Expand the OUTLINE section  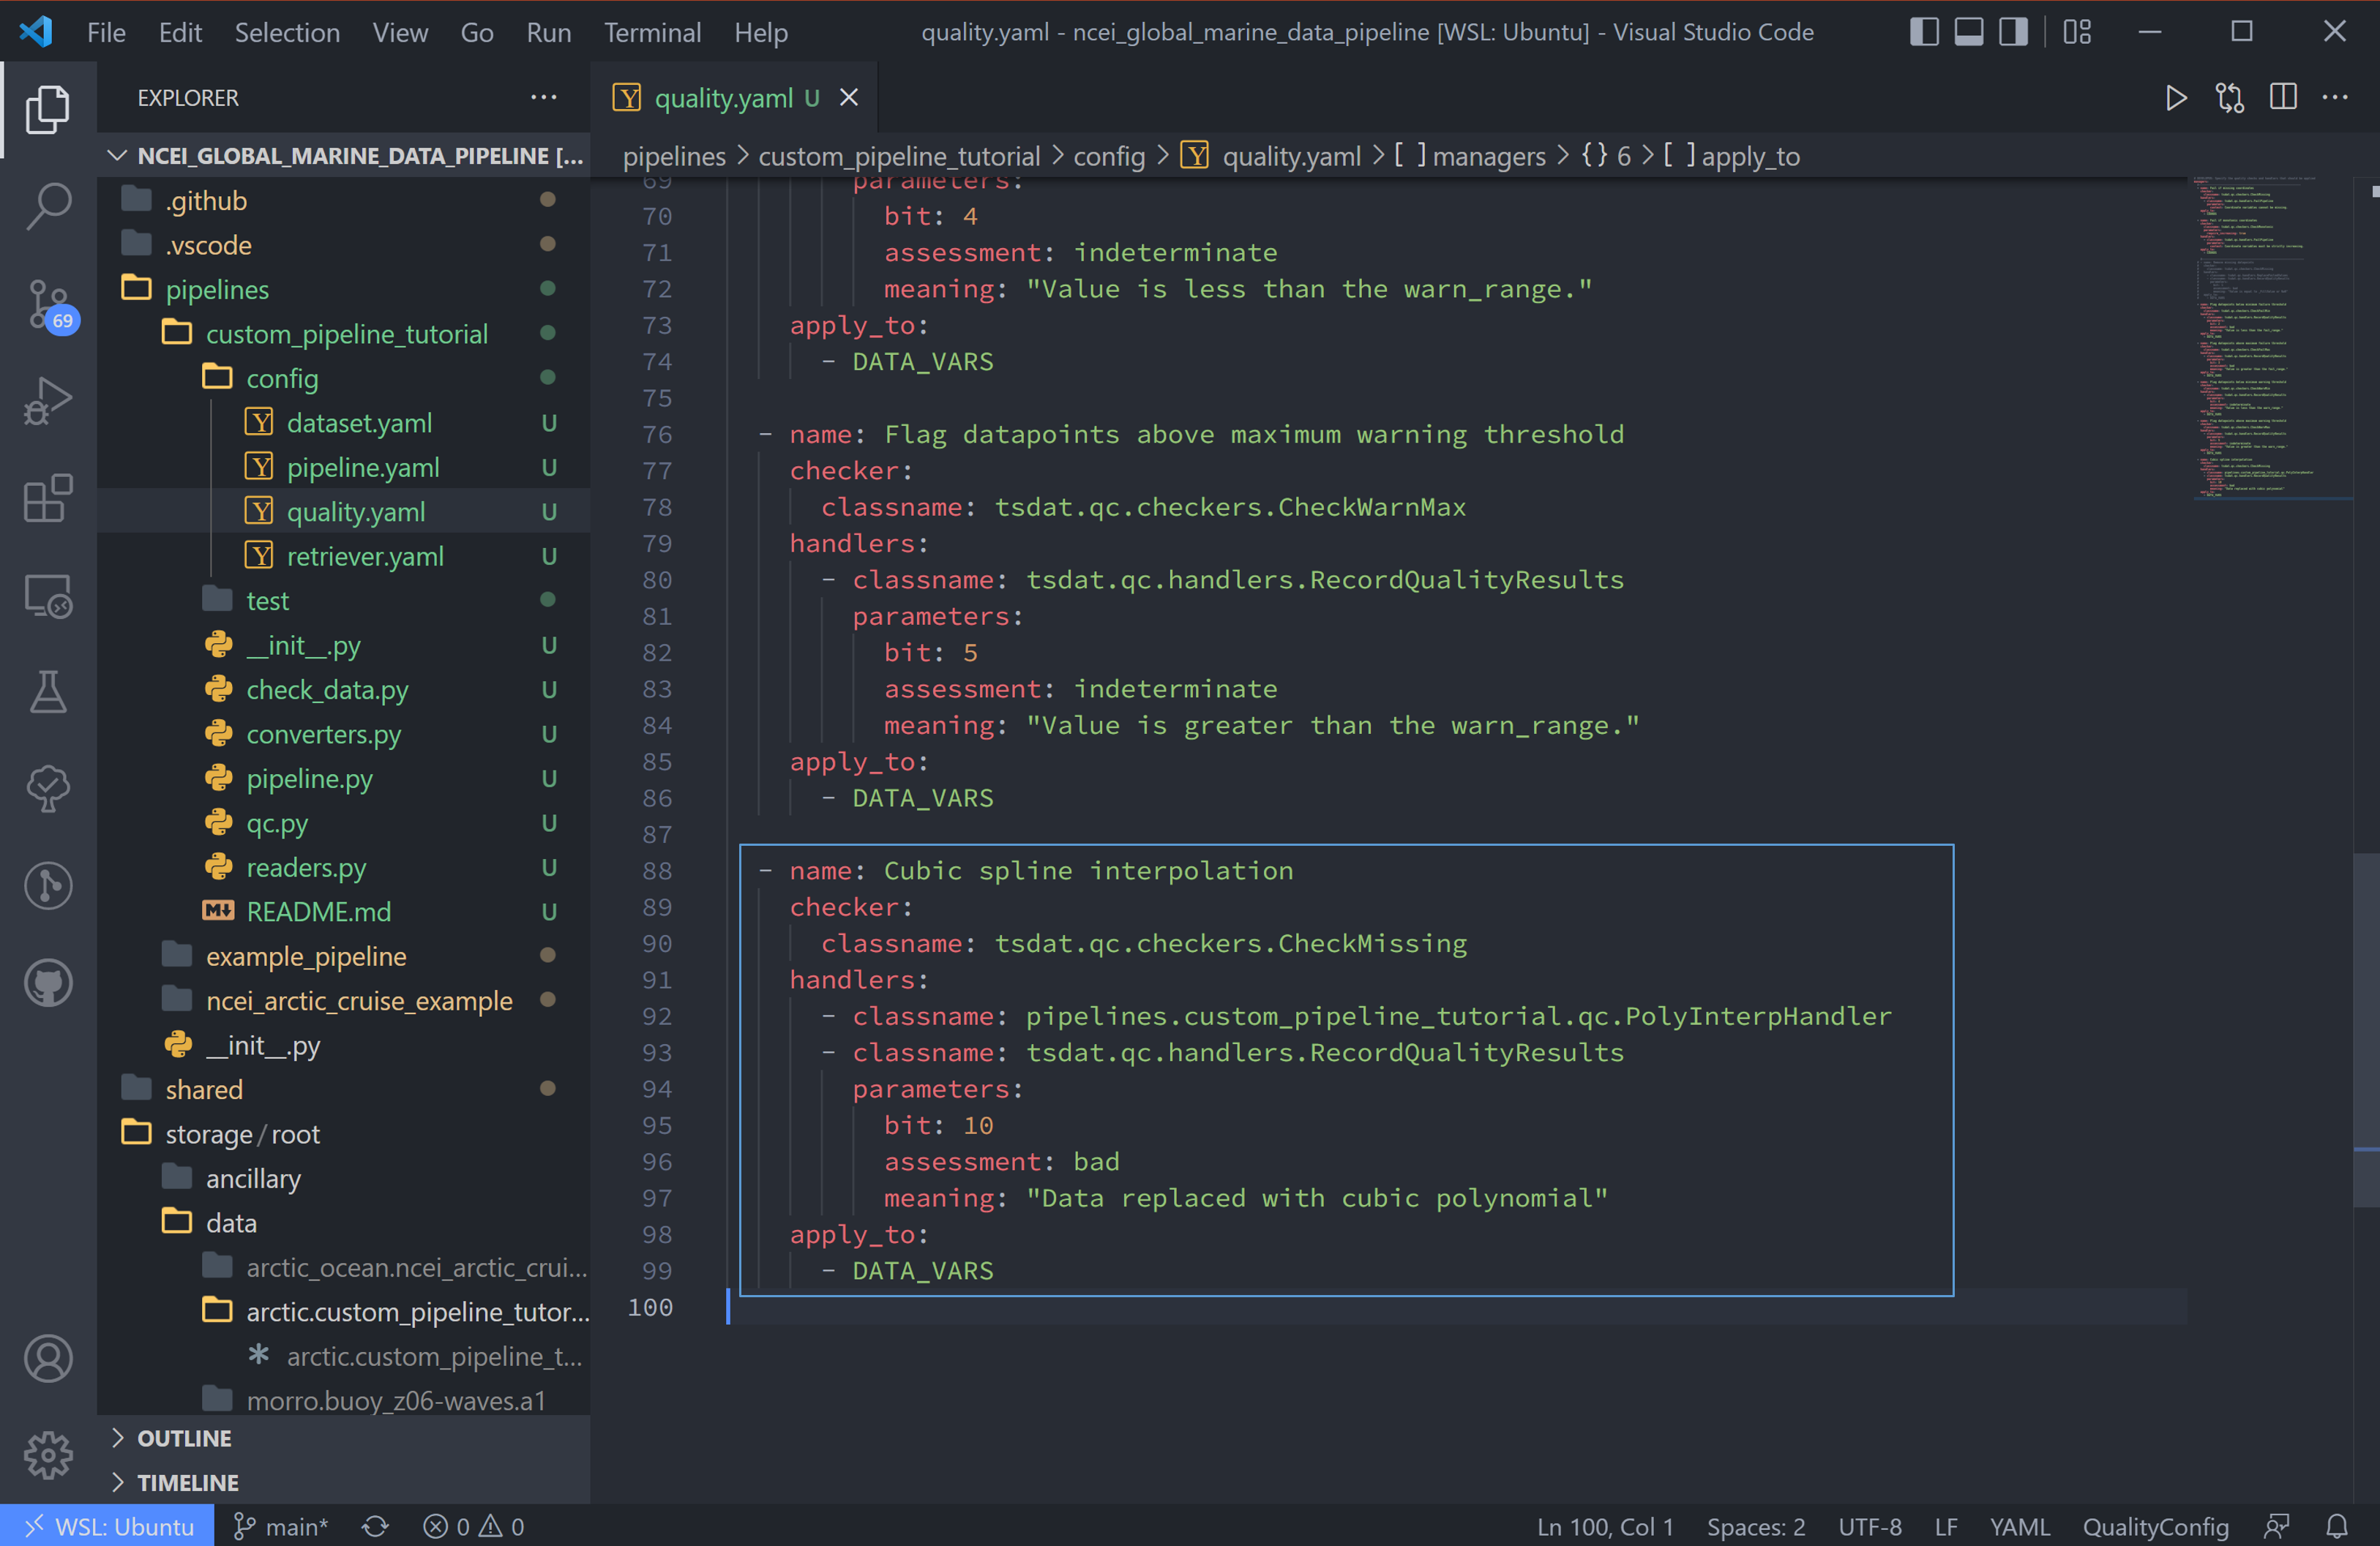click(x=344, y=1438)
